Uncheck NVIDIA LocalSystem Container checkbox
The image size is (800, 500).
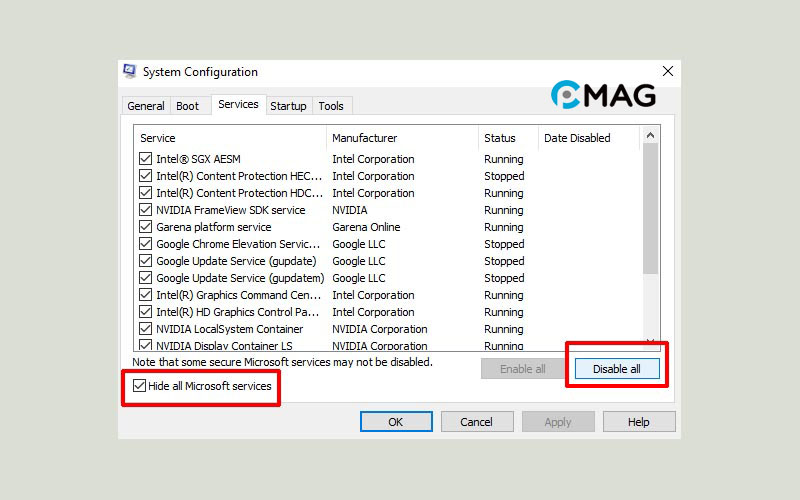(146, 329)
